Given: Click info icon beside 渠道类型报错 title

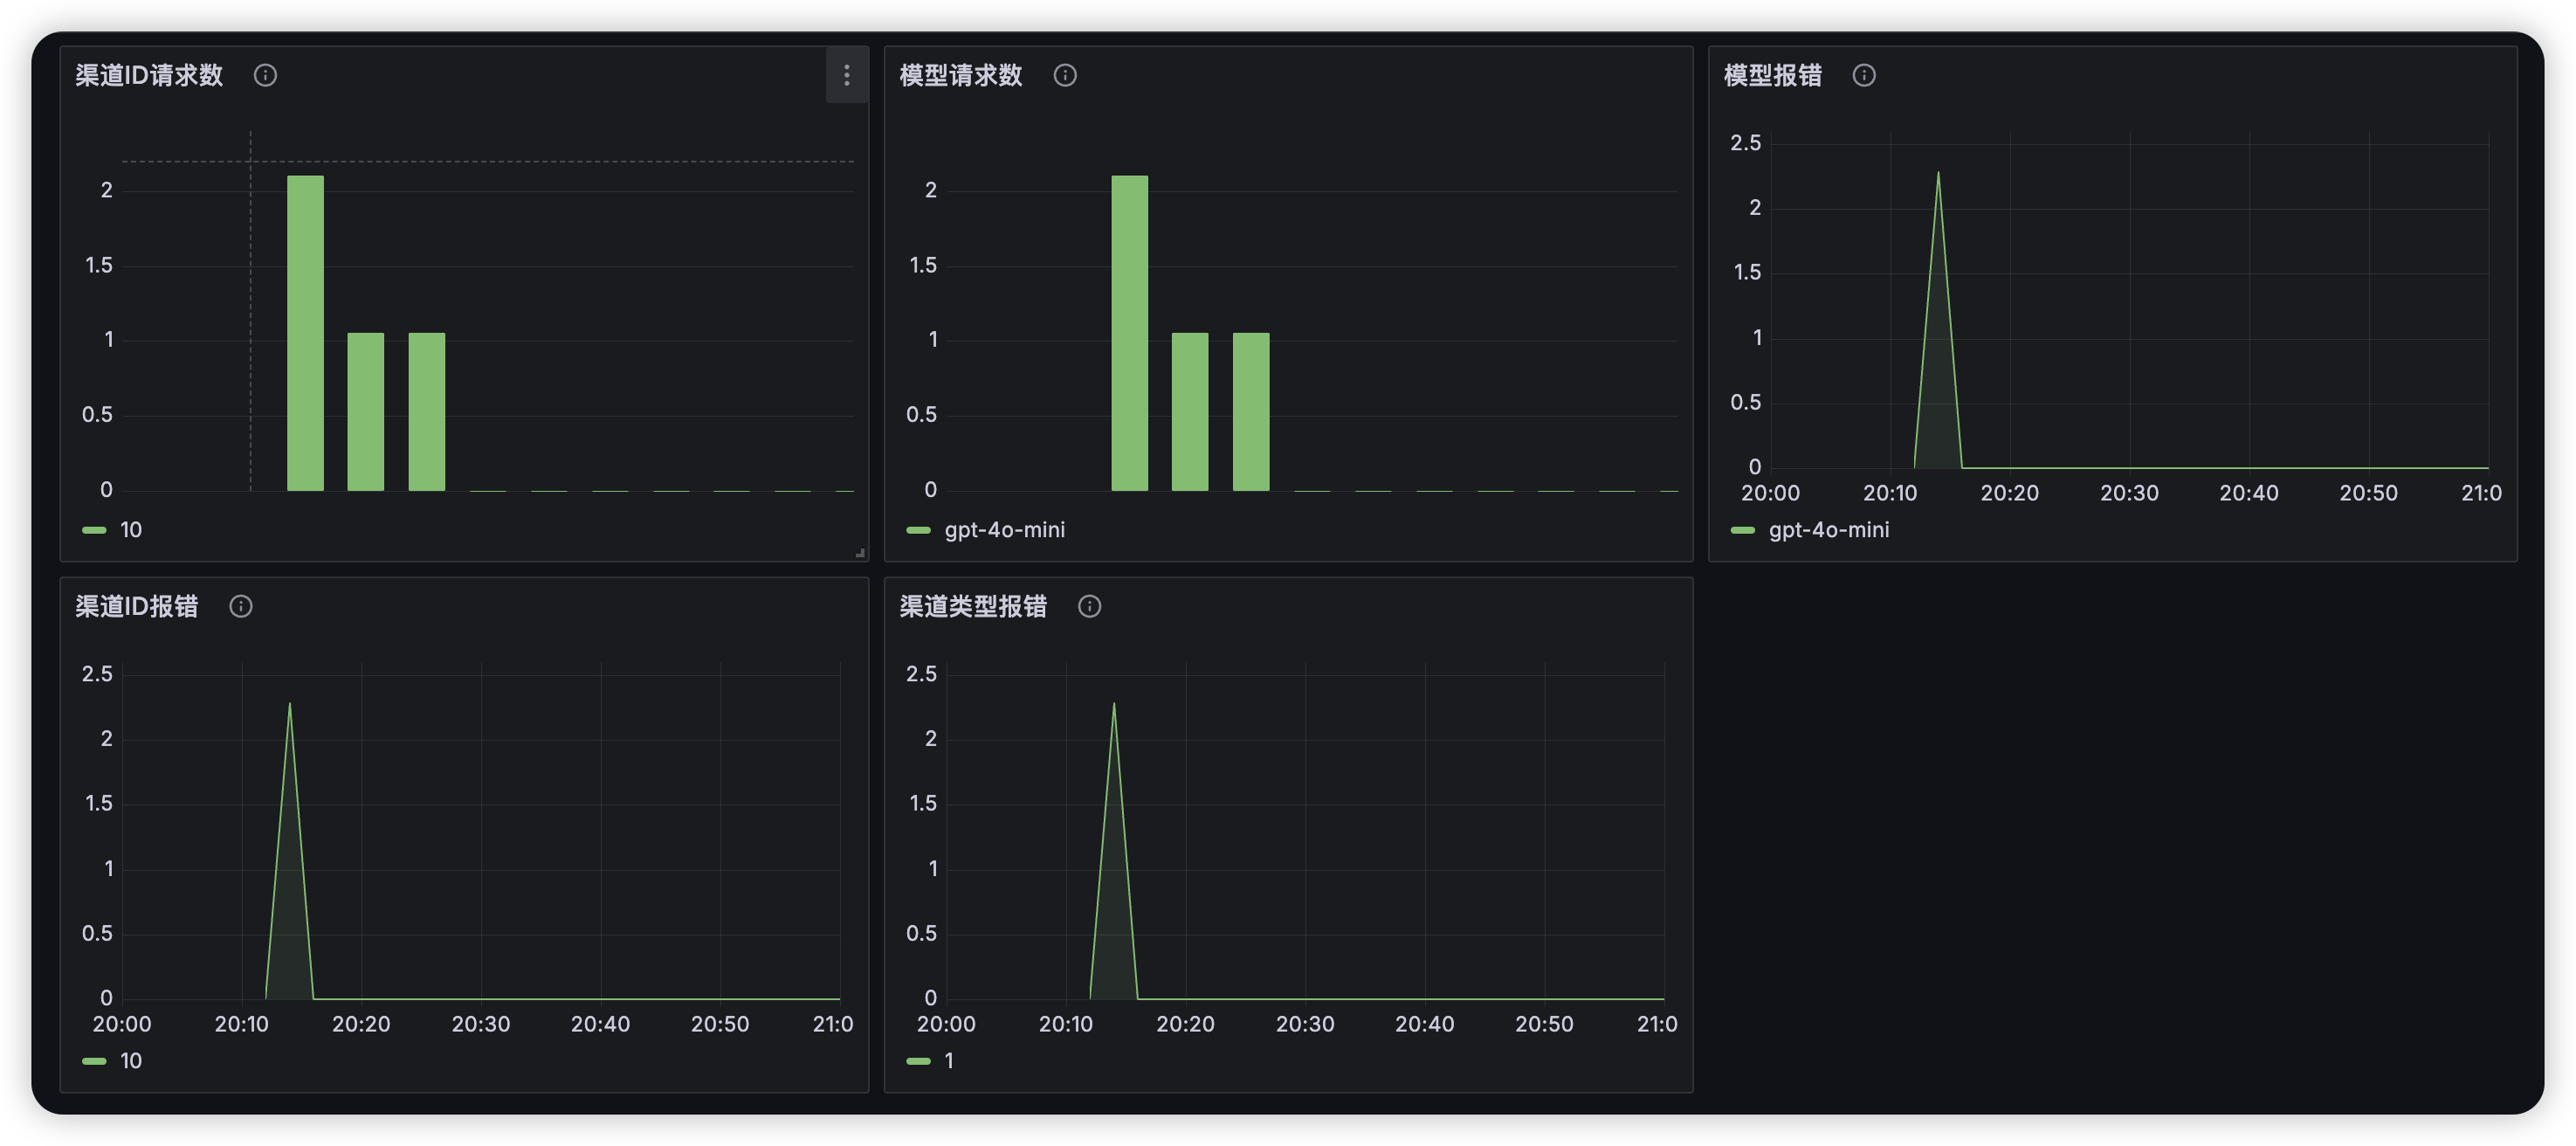Looking at the screenshot, I should coord(1090,606).
